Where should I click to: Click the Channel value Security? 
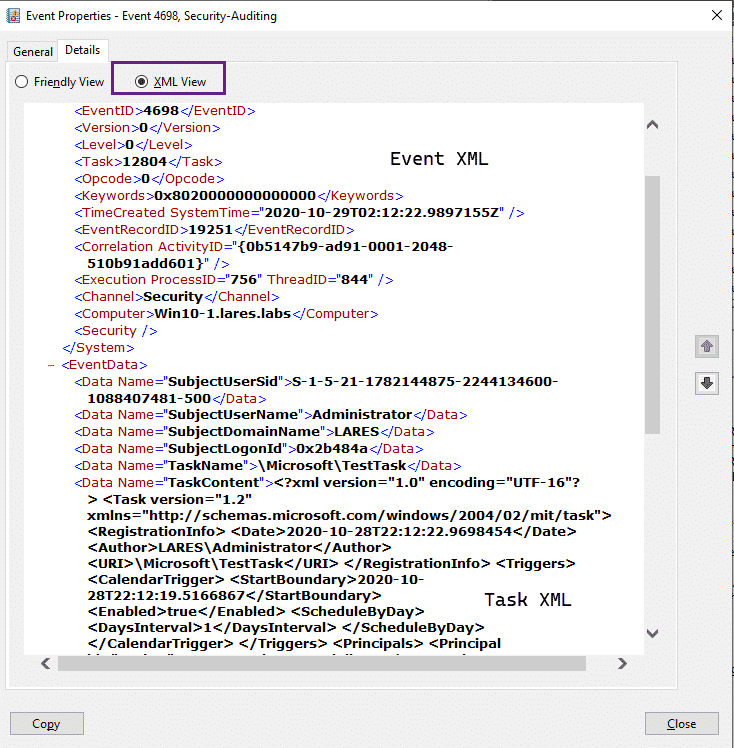tap(173, 297)
